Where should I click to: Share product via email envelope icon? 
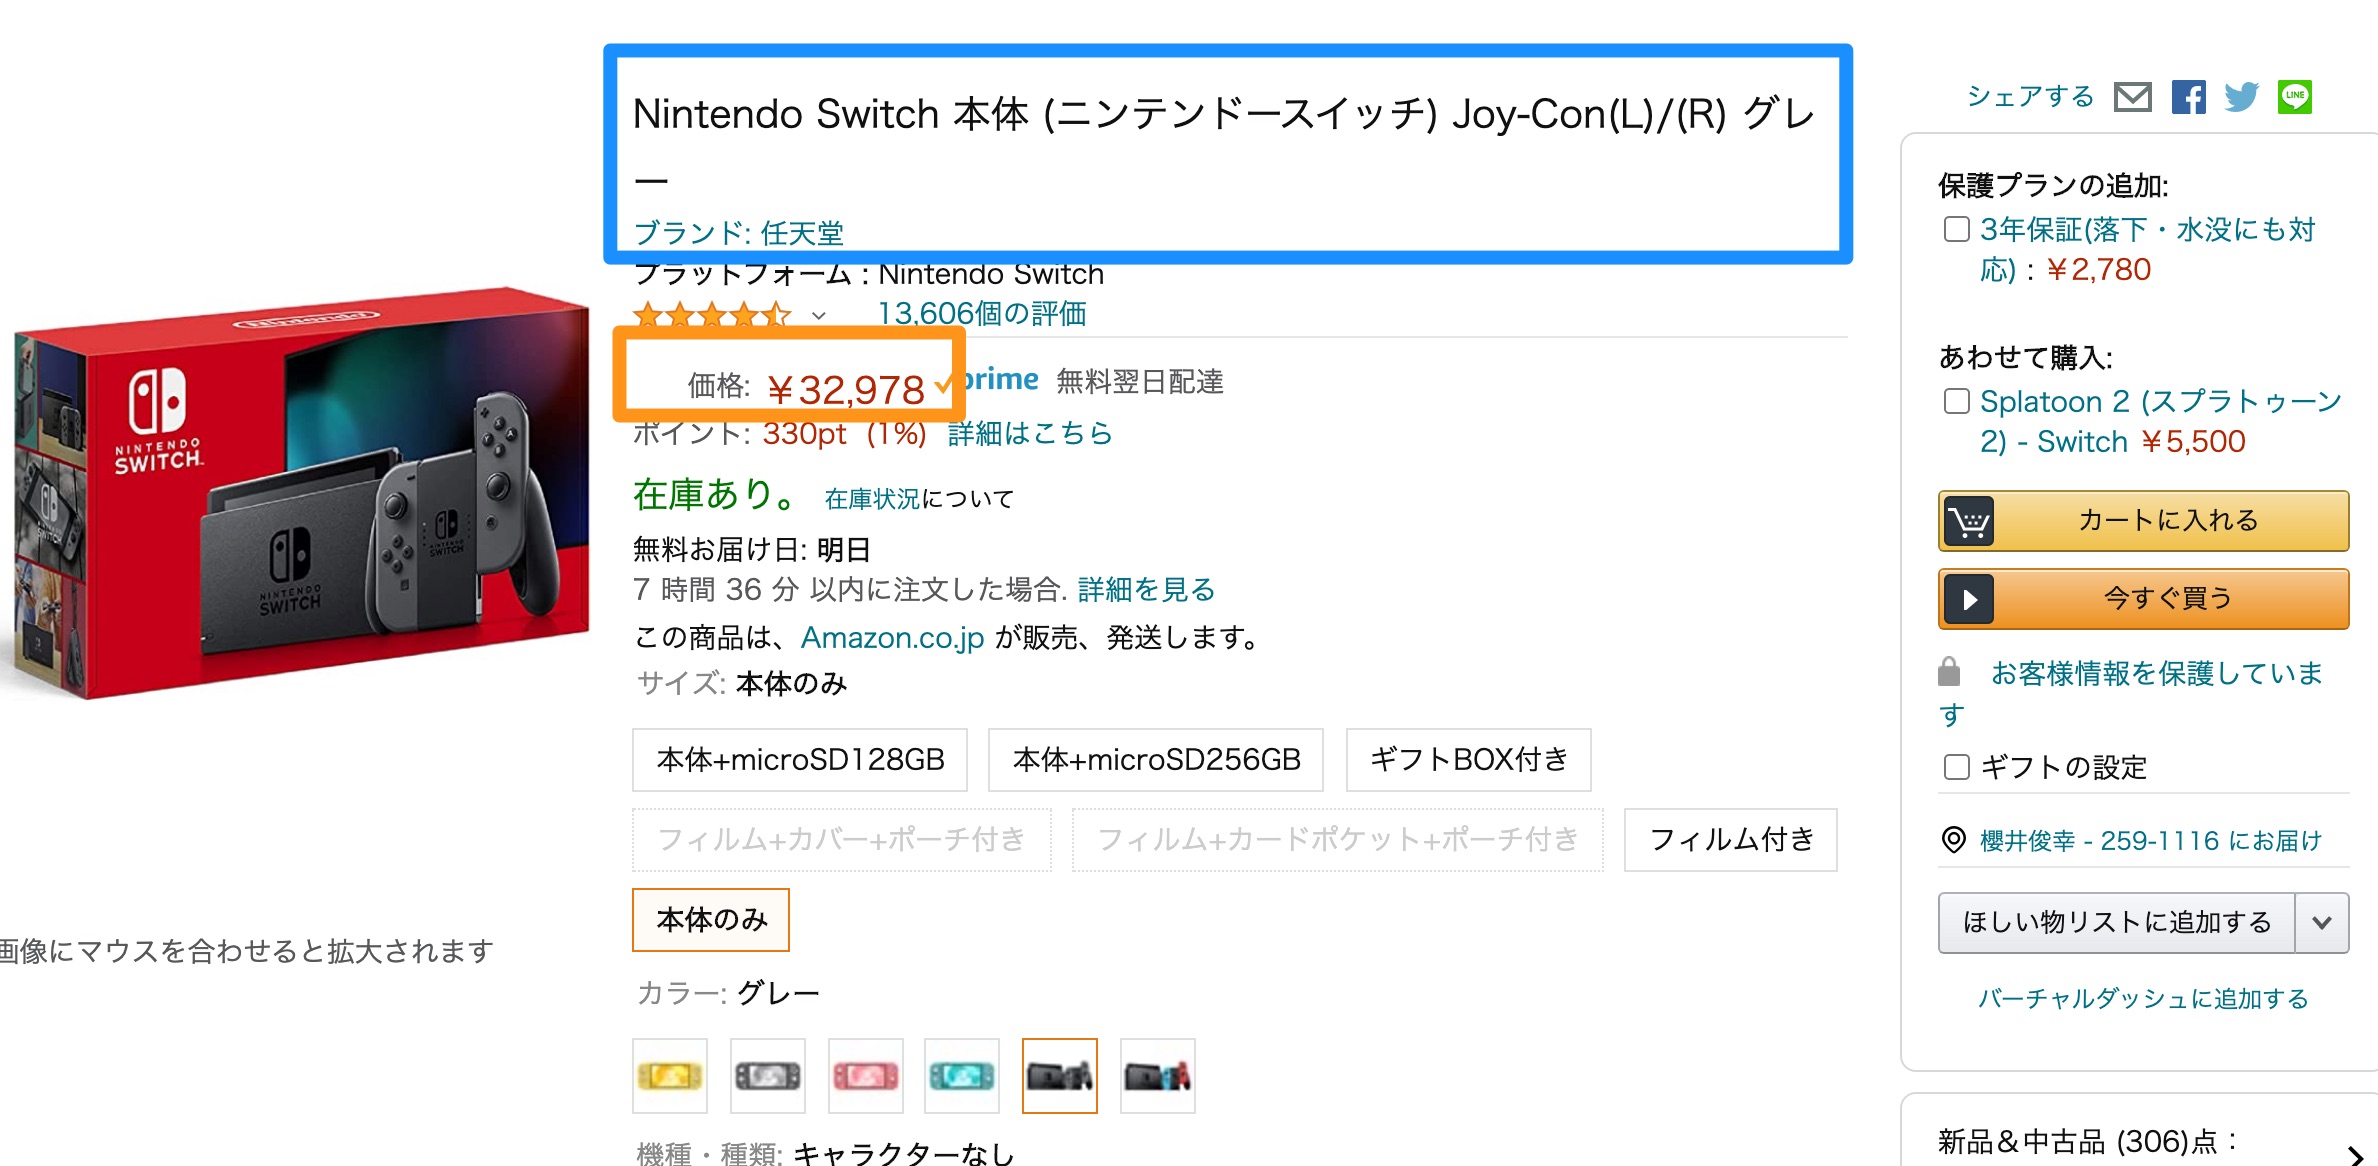tap(2132, 97)
